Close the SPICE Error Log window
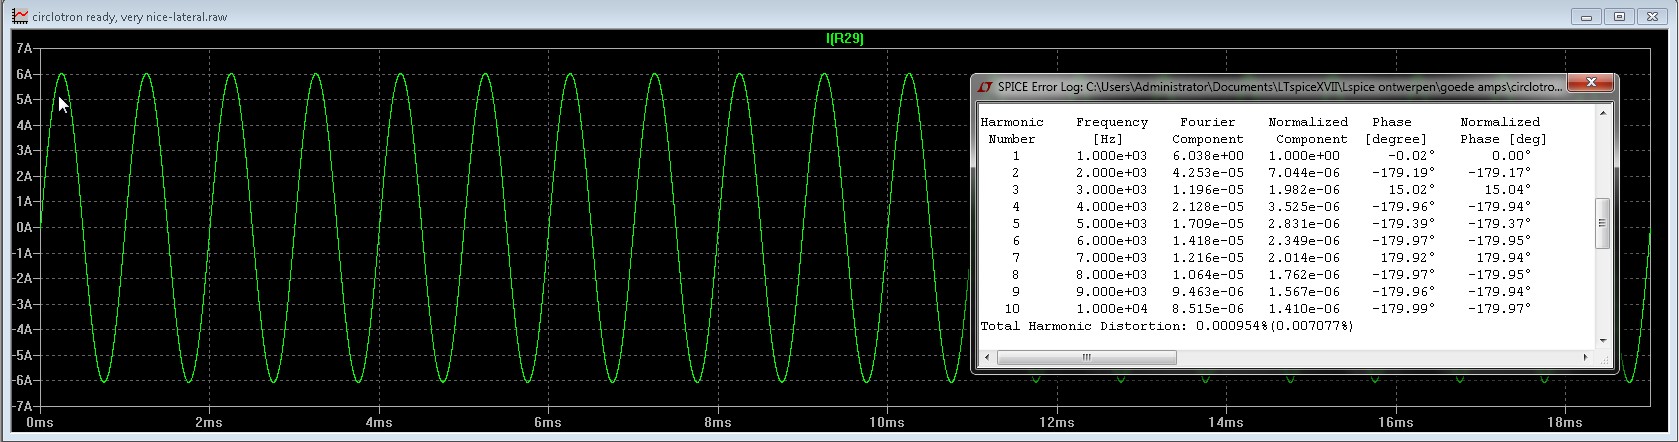The height and width of the screenshot is (442, 1679). pos(1589,84)
